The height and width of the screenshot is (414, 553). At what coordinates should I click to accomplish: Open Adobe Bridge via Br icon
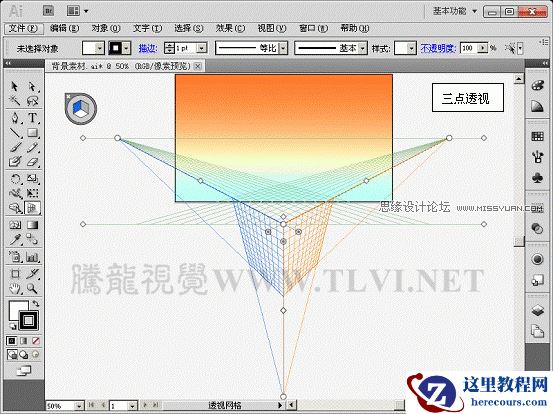[48, 11]
